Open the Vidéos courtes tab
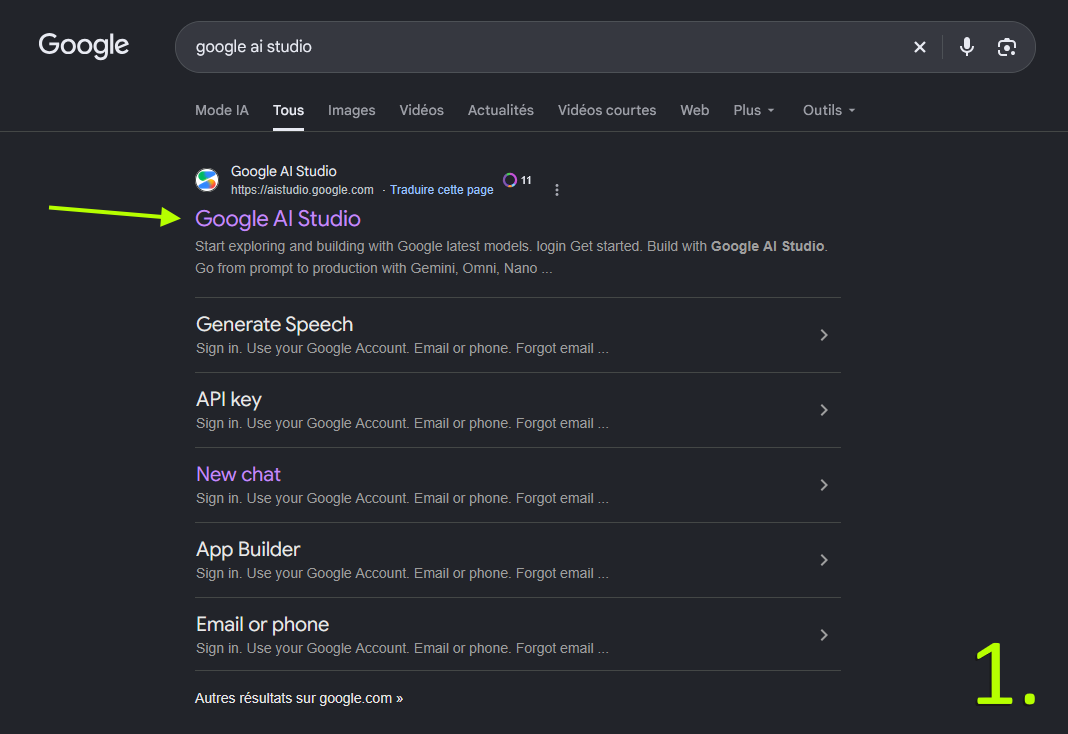1068x734 pixels. 607,110
